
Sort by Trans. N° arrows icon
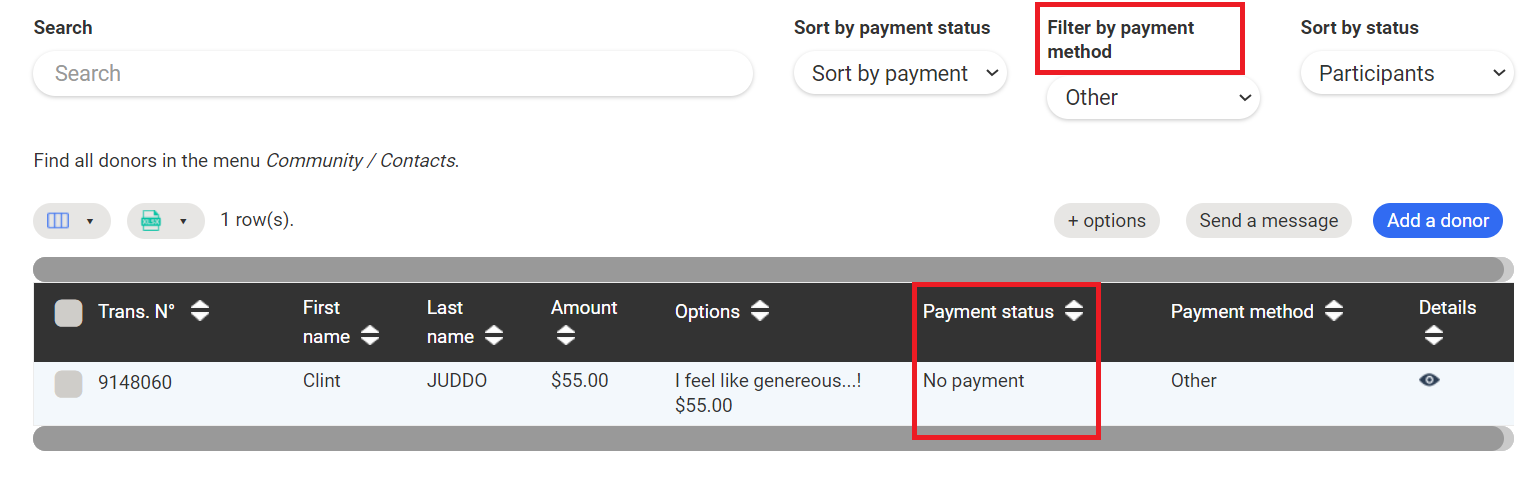pos(200,311)
